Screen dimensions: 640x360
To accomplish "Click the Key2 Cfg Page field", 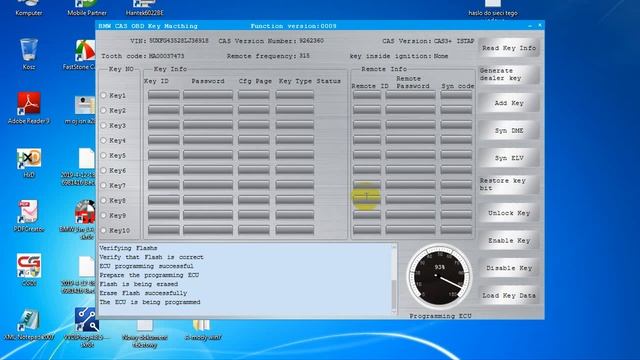I will click(x=253, y=110).
